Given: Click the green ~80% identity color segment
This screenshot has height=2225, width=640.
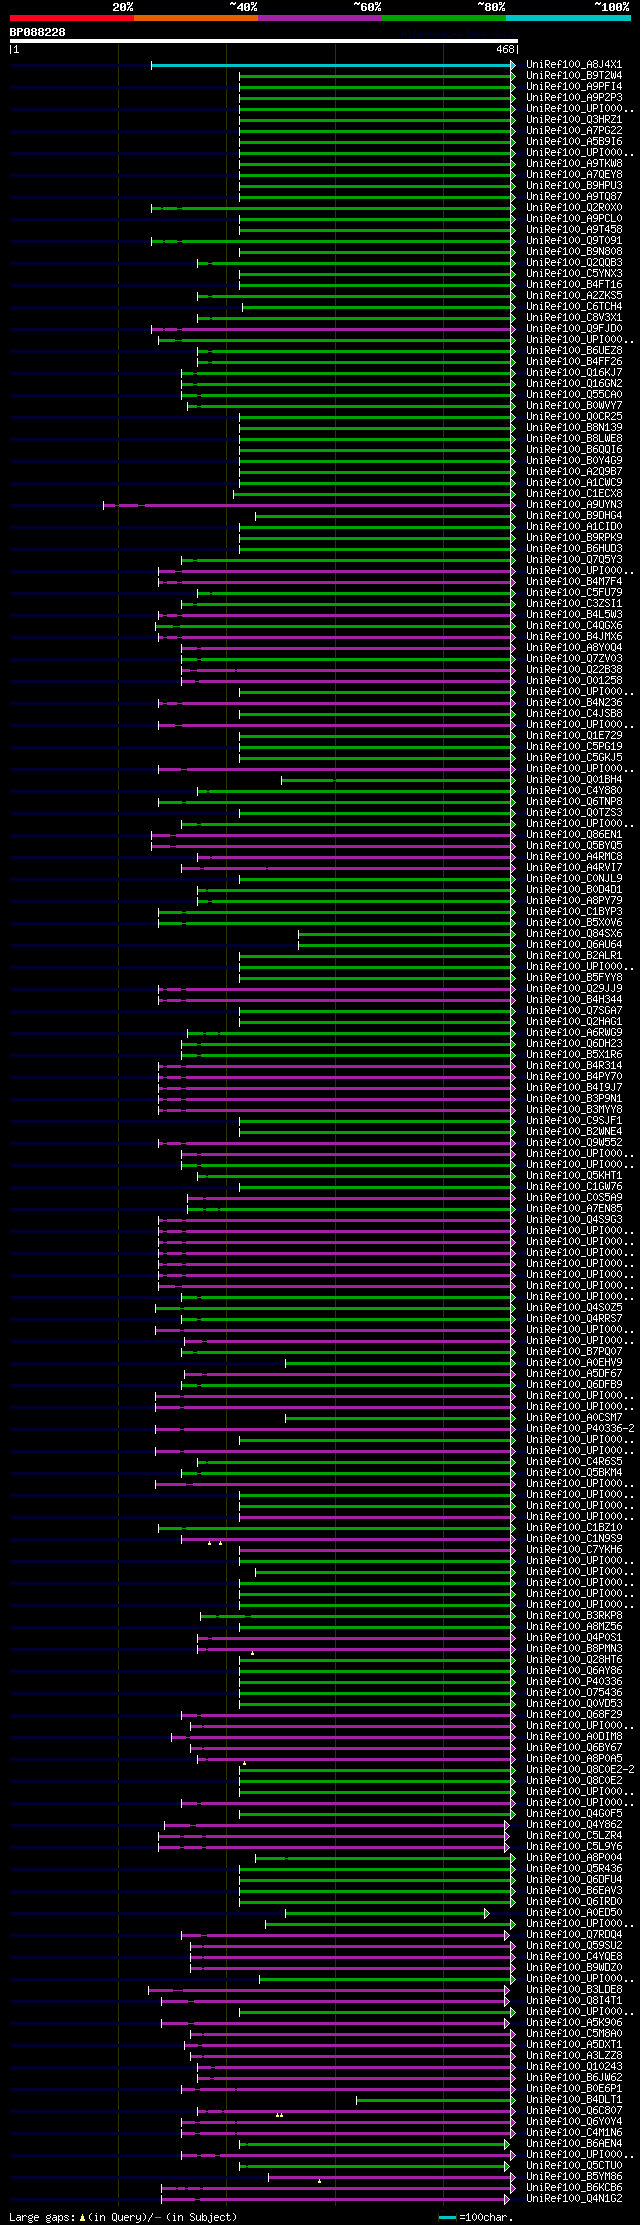Looking at the screenshot, I should (x=443, y=18).
